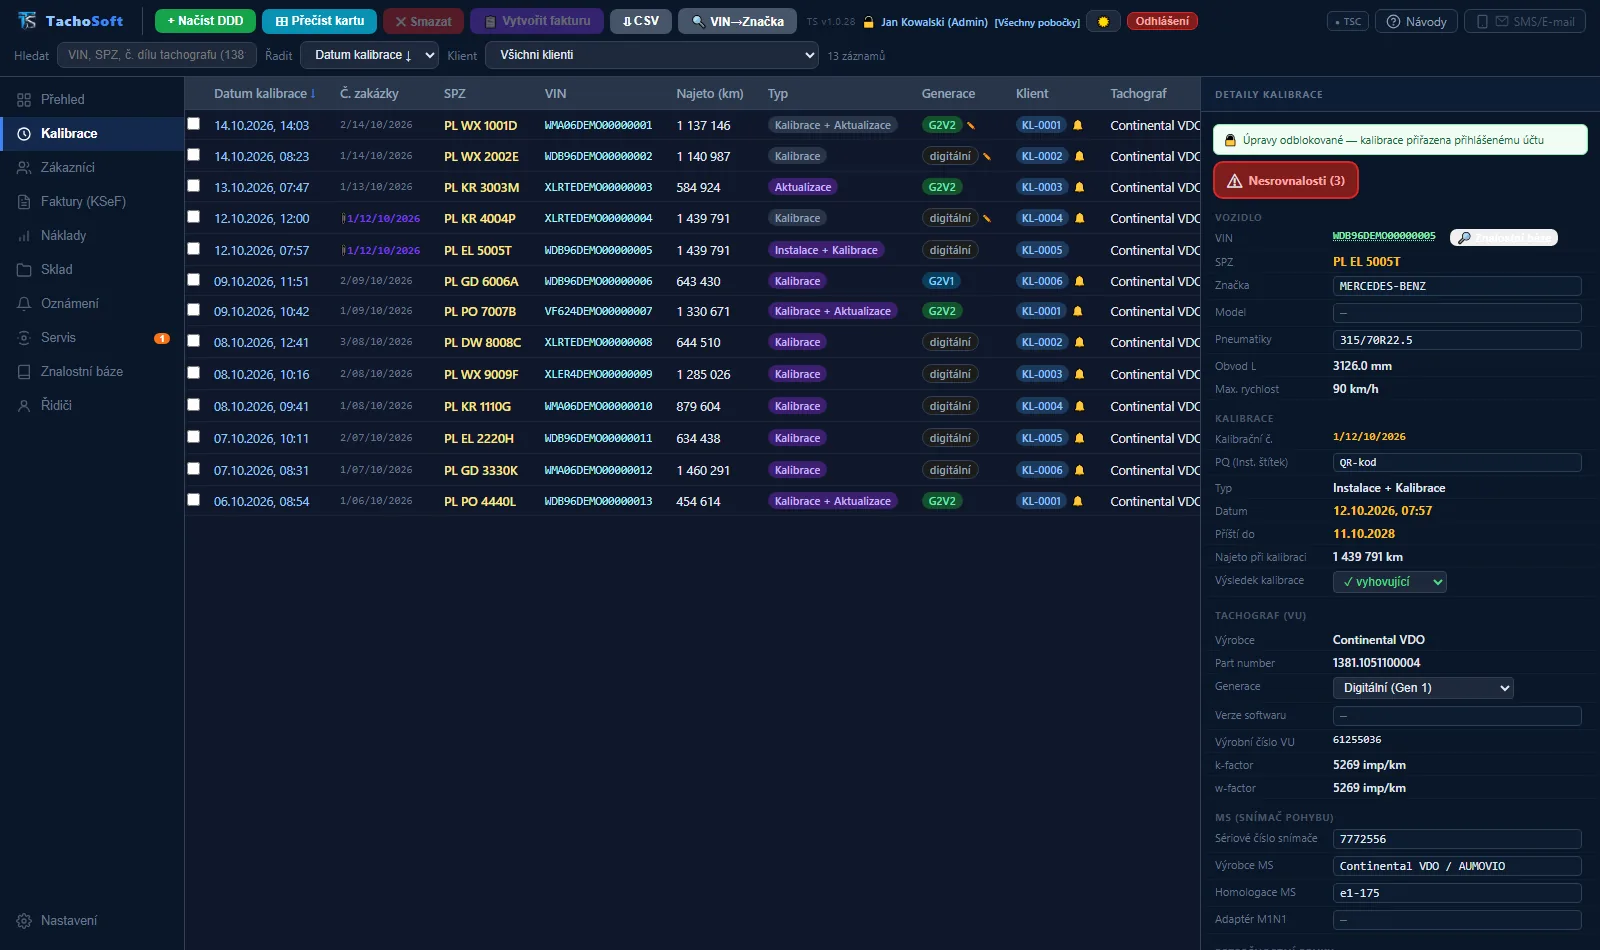The width and height of the screenshot is (1600, 950).
Task: Check the PL GD 6006A row checkbox
Action: (x=194, y=280)
